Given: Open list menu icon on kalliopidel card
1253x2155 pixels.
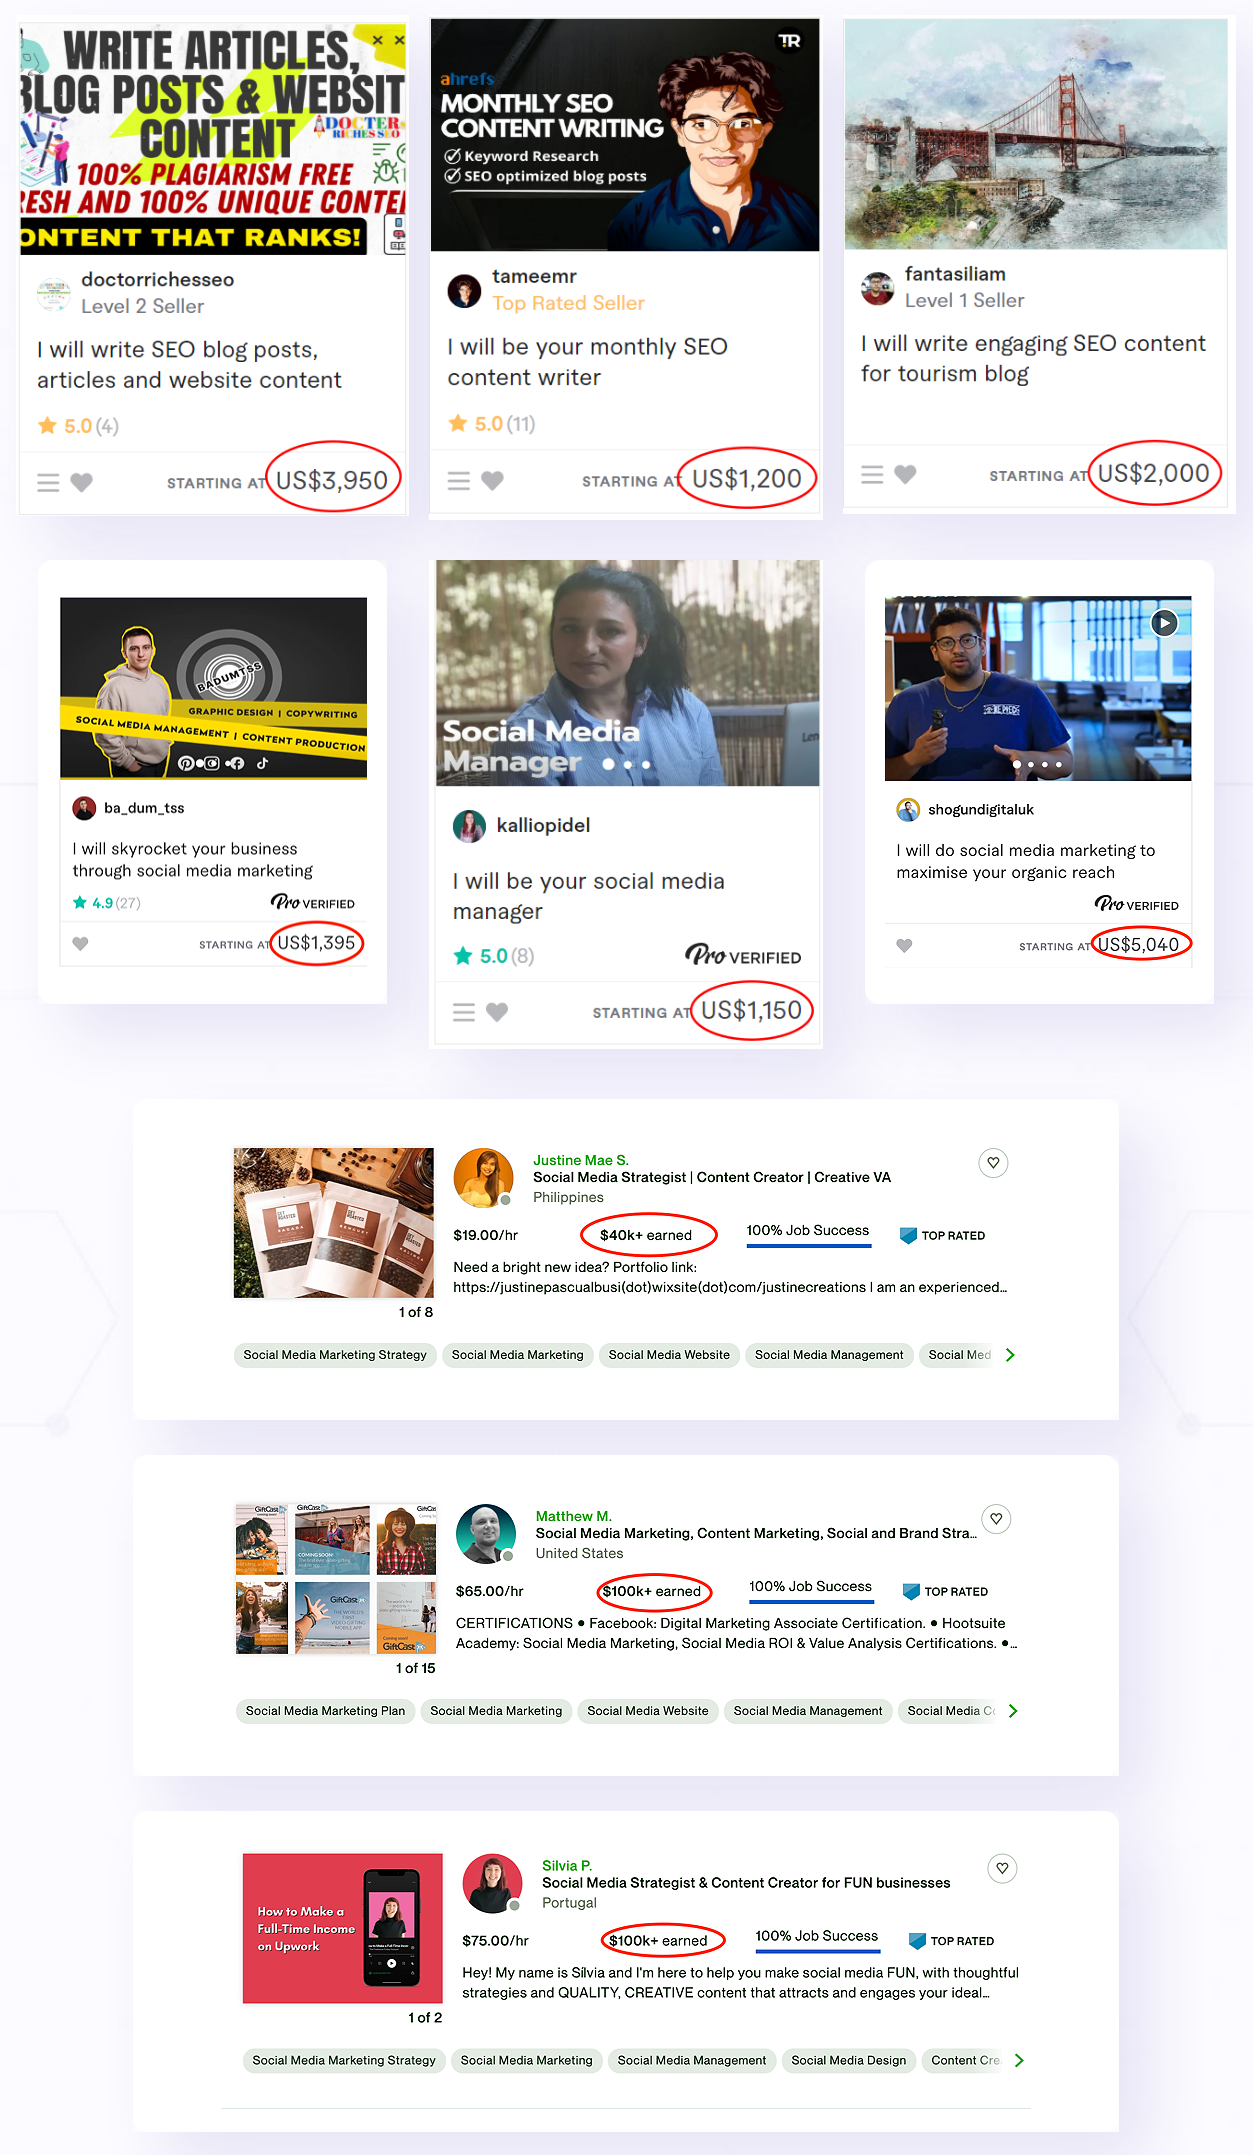Looking at the screenshot, I should point(464,1012).
